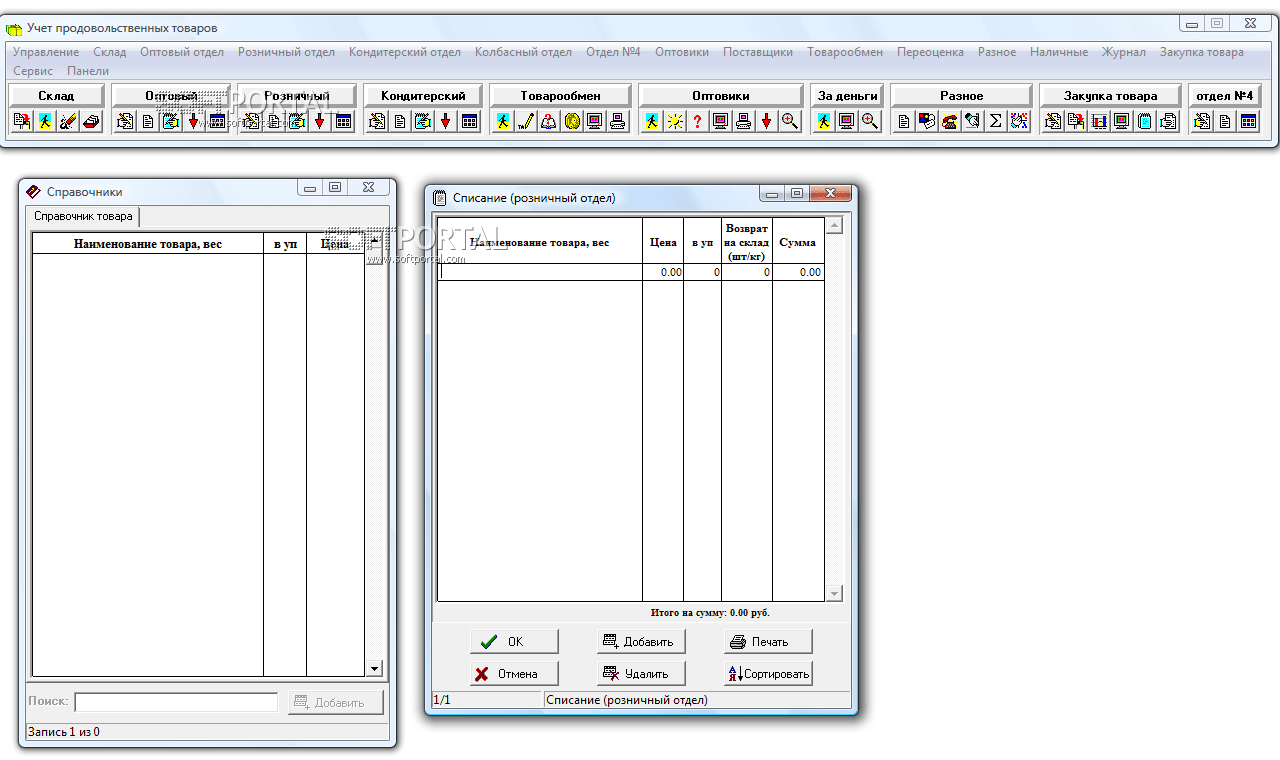Open the Розничный отдел menu
This screenshot has width=1280, height=760.
286,52
